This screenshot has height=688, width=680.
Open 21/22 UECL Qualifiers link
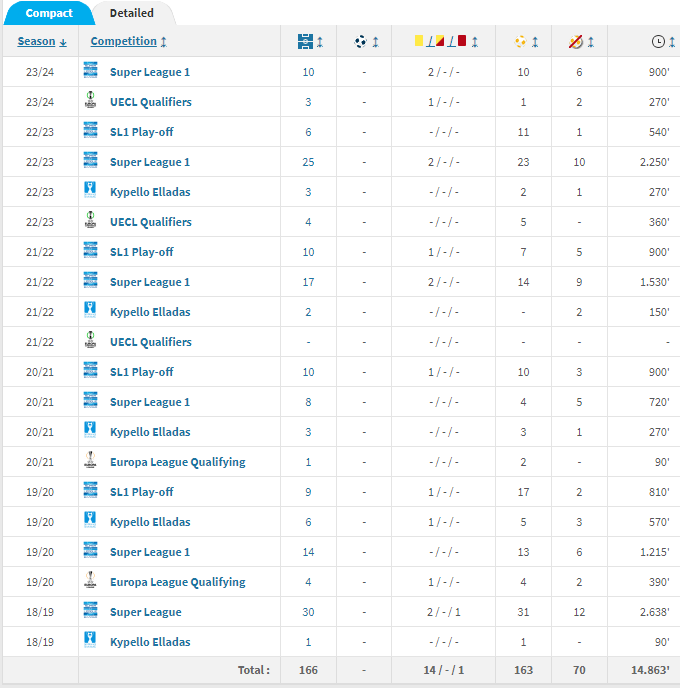(150, 342)
